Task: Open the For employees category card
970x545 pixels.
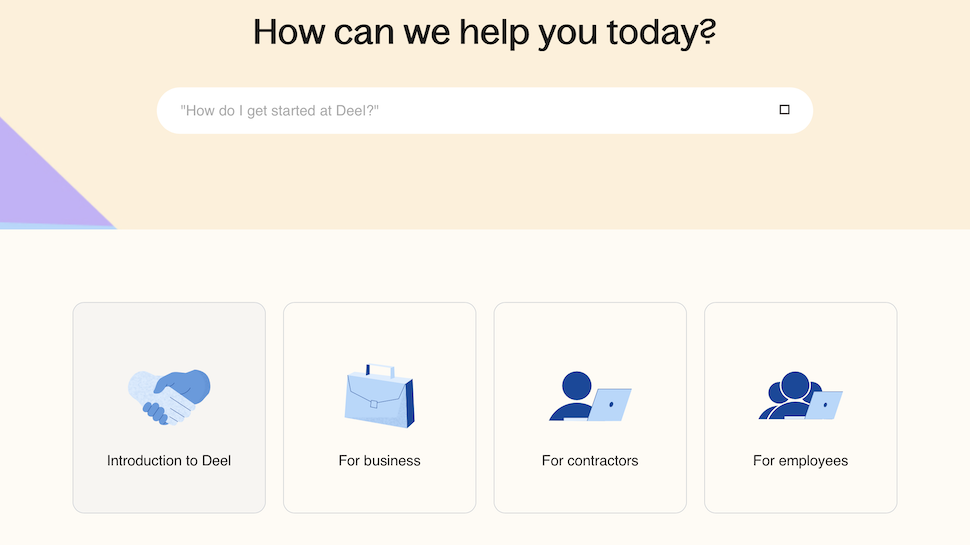Action: point(800,408)
